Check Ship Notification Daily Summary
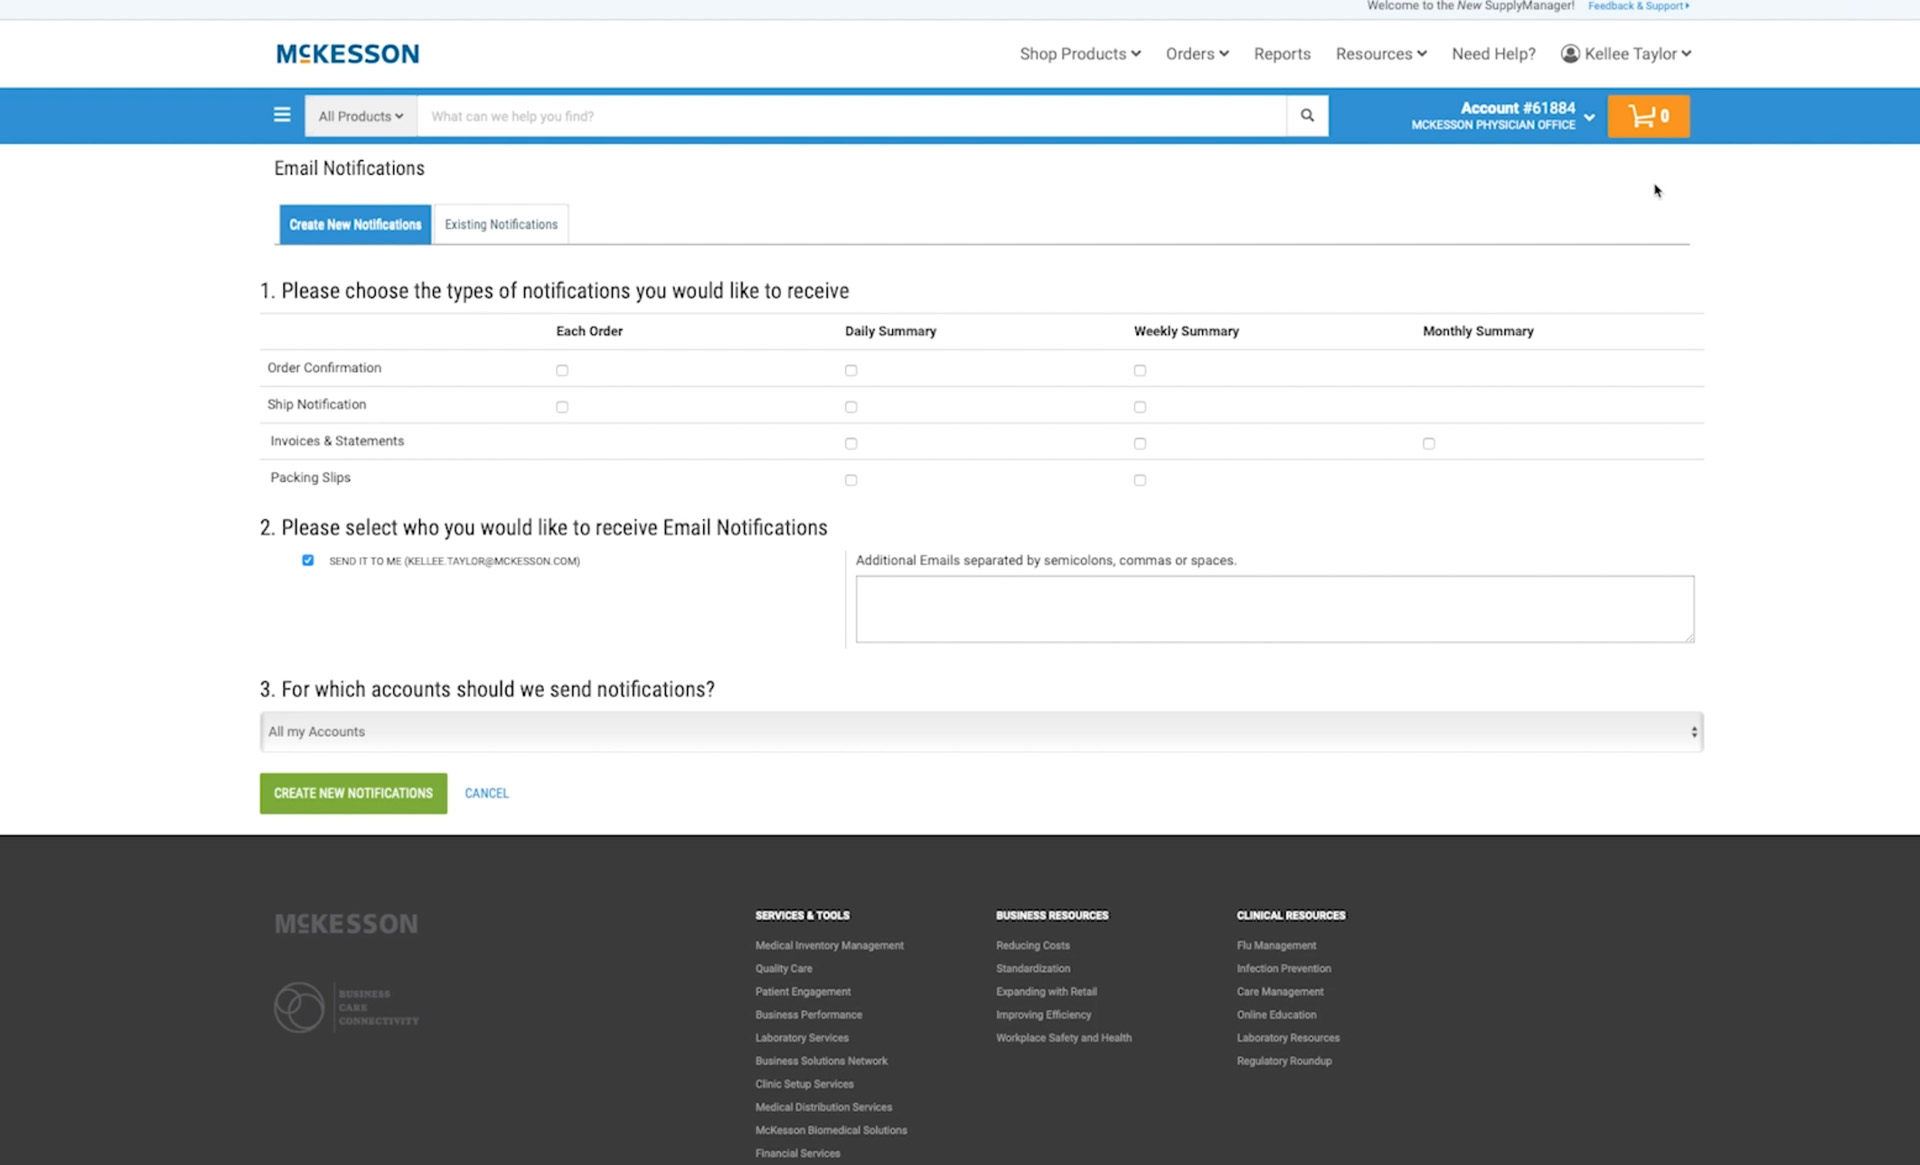 pyautogui.click(x=851, y=407)
